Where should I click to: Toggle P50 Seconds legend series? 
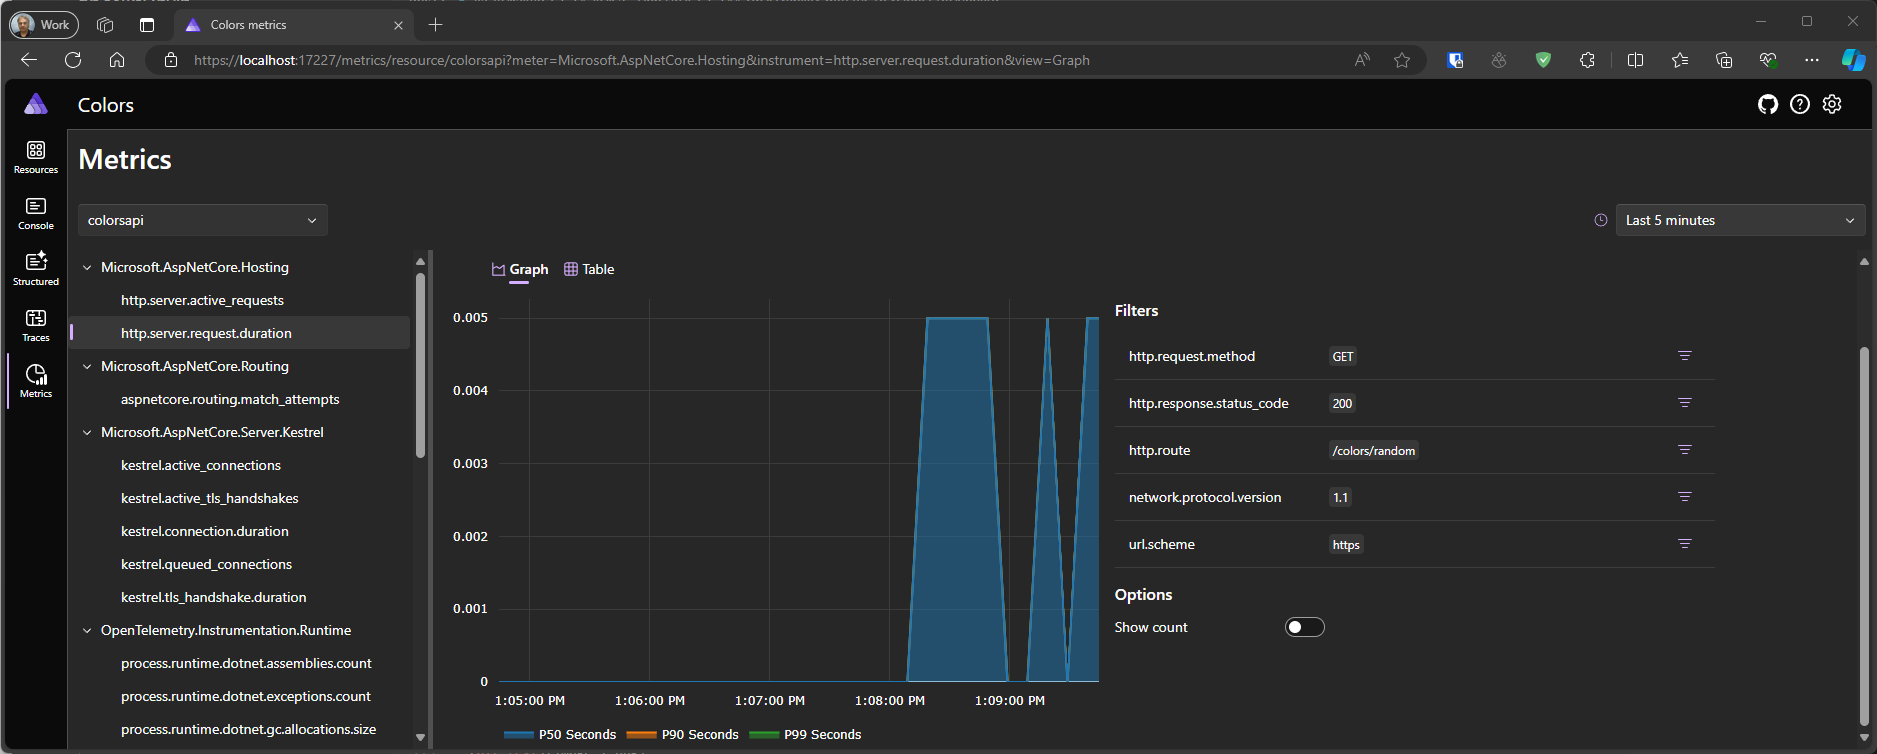coord(560,735)
